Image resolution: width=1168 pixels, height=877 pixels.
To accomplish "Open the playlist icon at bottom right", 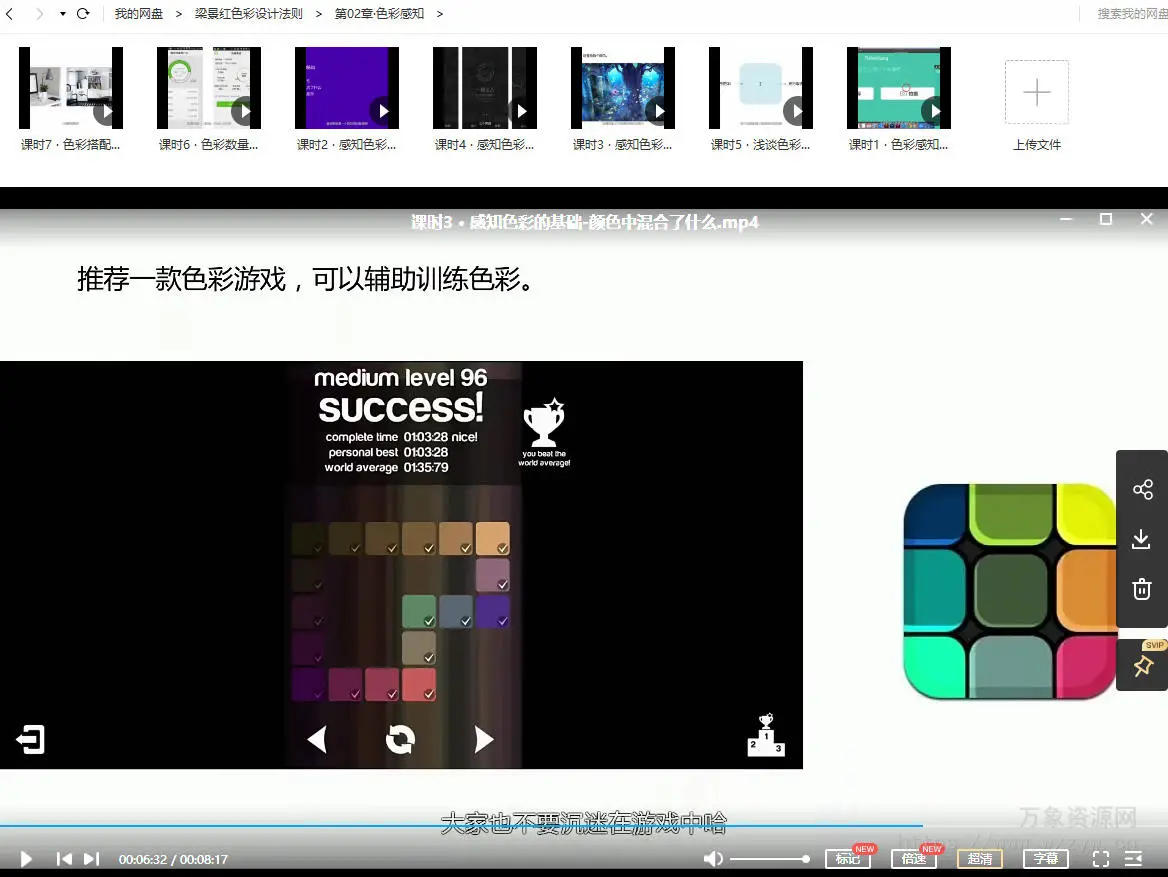I will [x=1134, y=859].
